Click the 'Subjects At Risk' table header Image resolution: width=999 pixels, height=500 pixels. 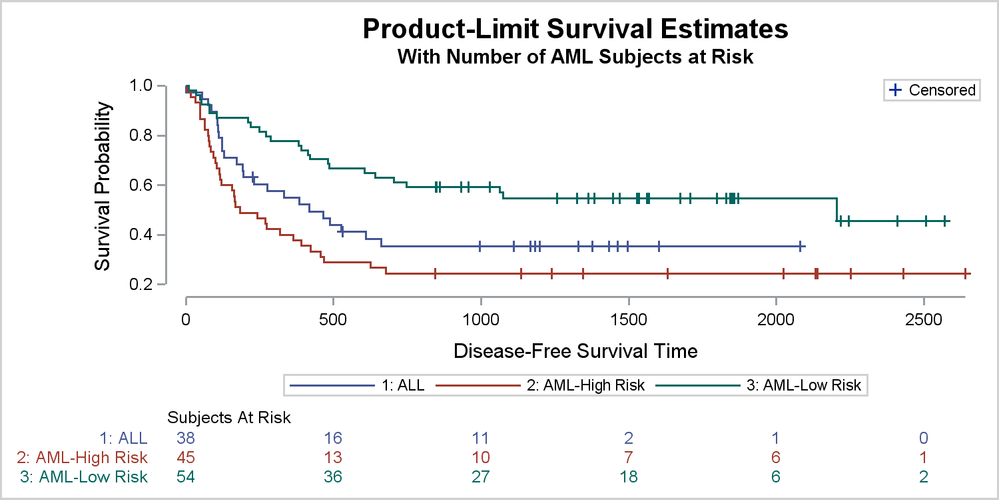[x=229, y=417]
